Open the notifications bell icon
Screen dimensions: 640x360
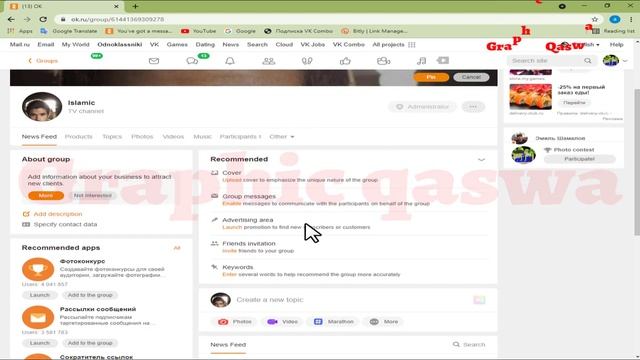[x=230, y=61]
